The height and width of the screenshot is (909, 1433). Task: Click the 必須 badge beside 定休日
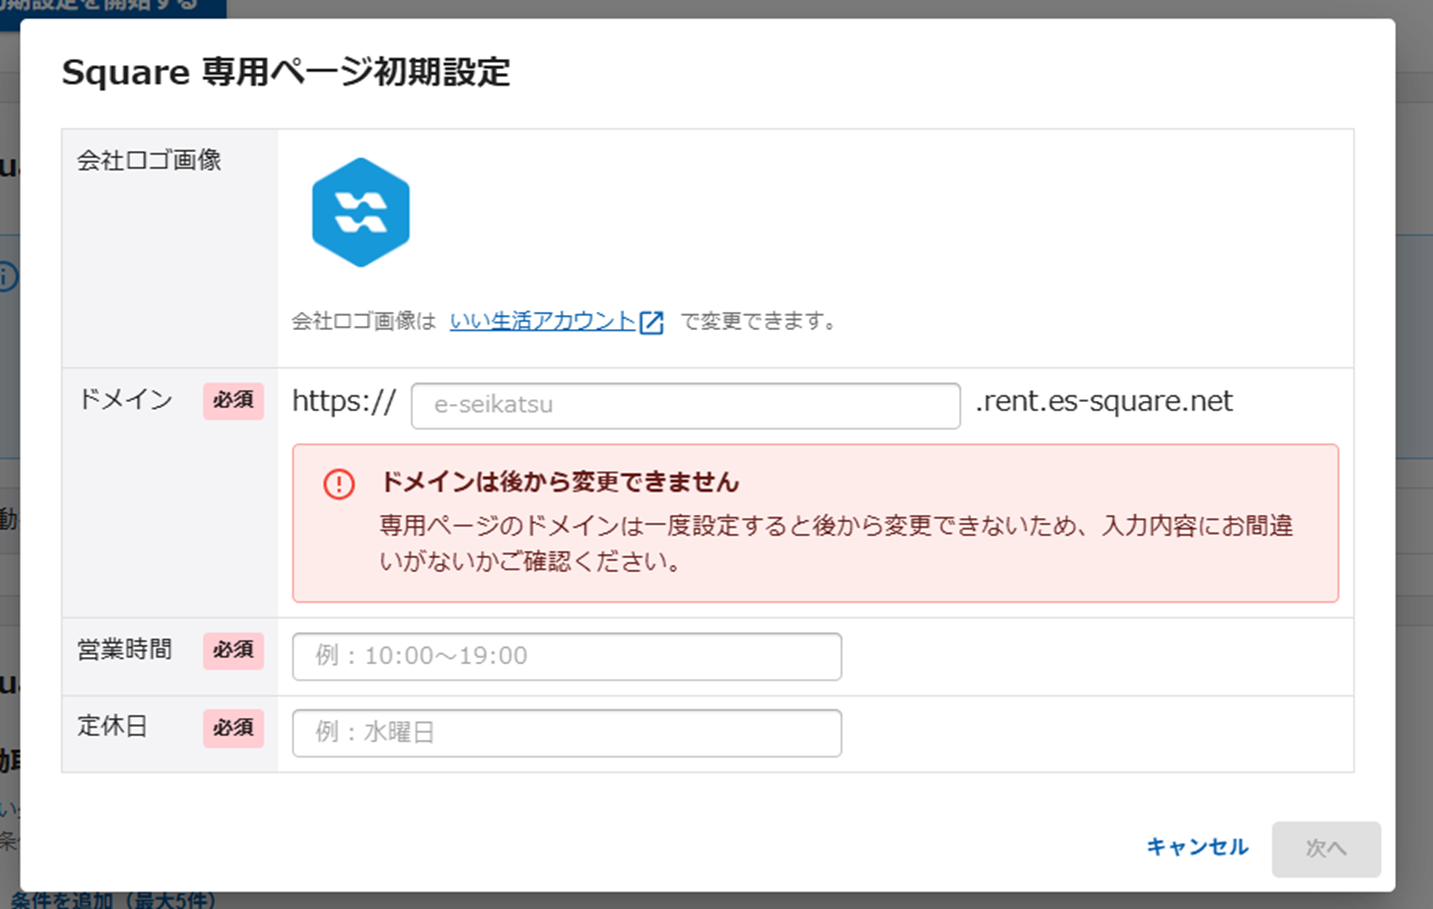pyautogui.click(x=233, y=728)
